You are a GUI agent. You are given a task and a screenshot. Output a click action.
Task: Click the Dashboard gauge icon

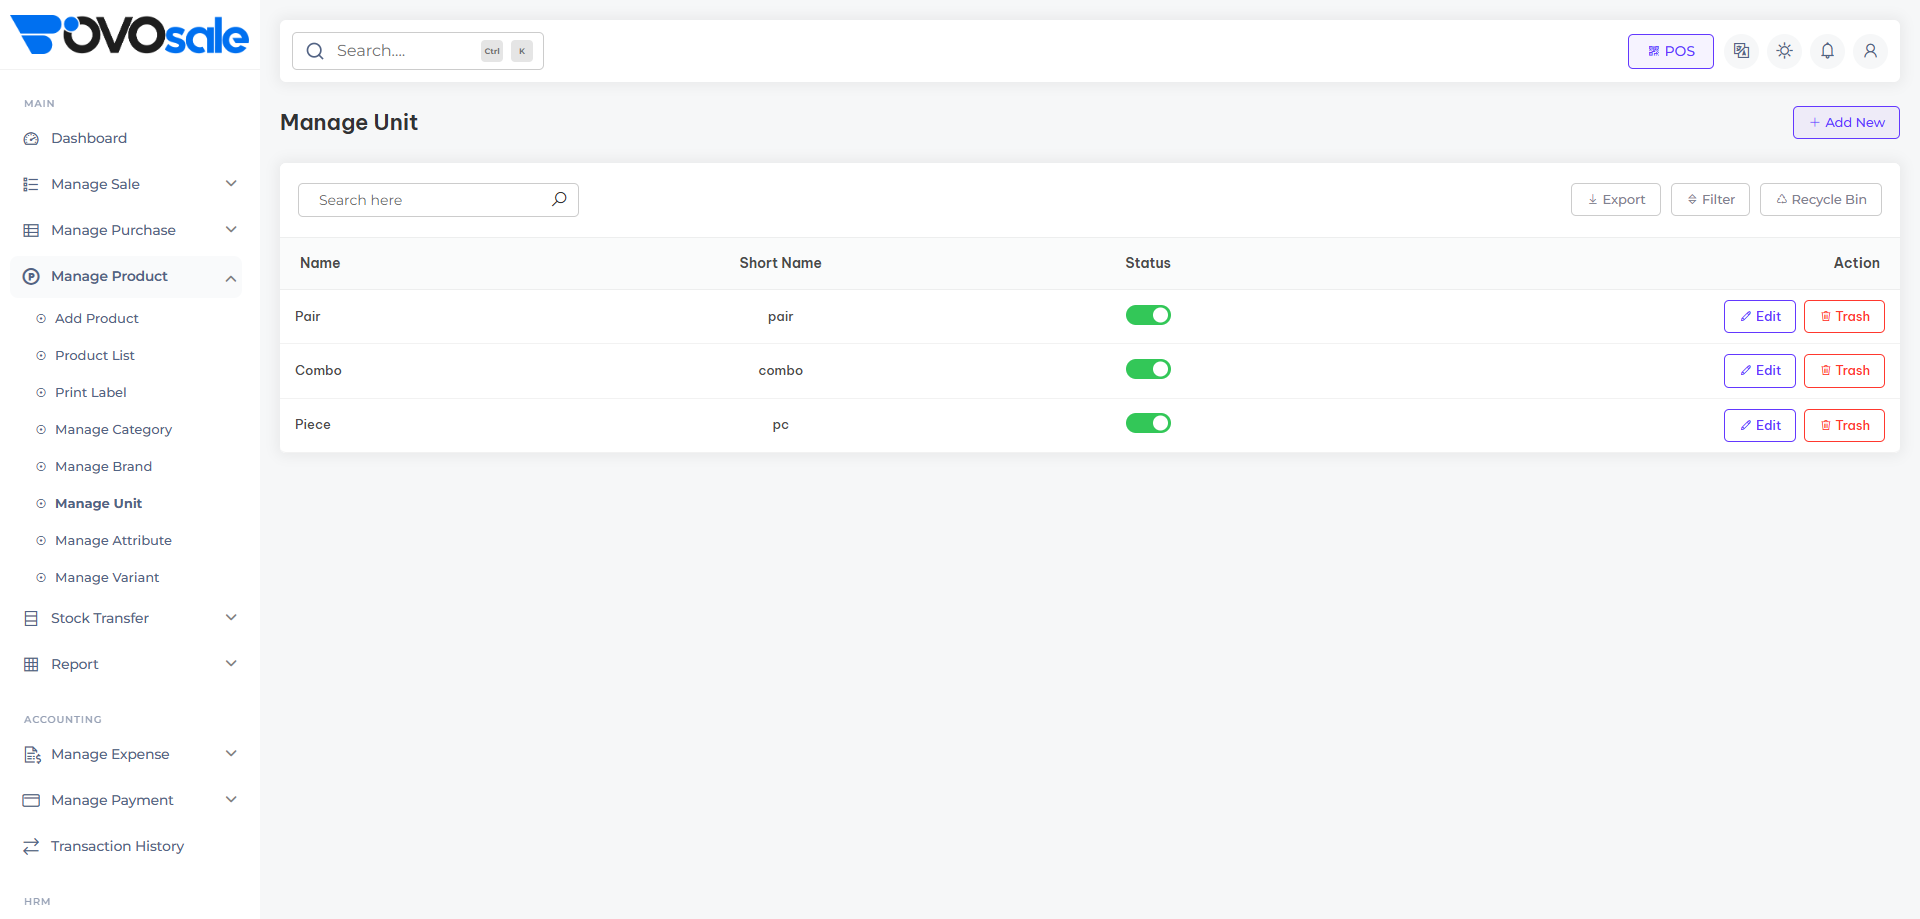[x=31, y=139]
